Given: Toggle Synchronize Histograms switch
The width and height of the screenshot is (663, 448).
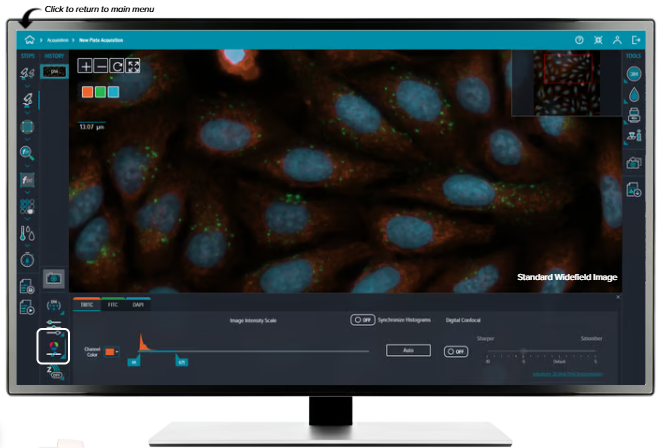Looking at the screenshot, I should point(362,320).
